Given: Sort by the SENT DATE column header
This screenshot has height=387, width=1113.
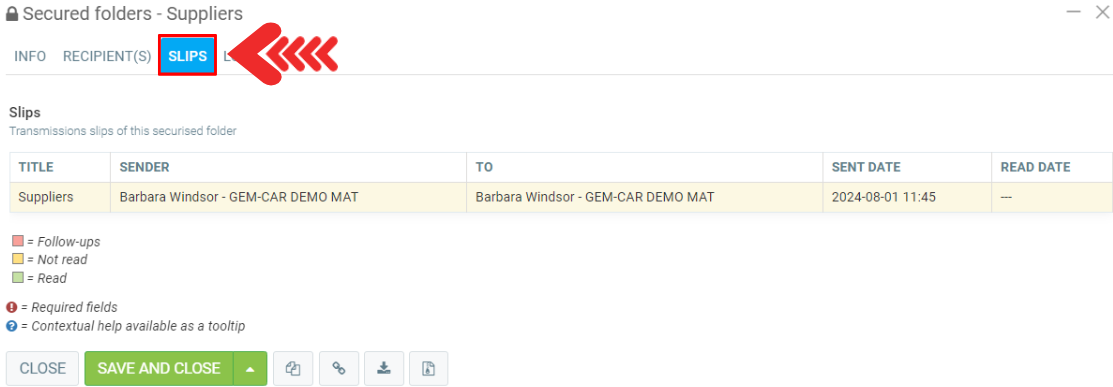Looking at the screenshot, I should pos(866,168).
